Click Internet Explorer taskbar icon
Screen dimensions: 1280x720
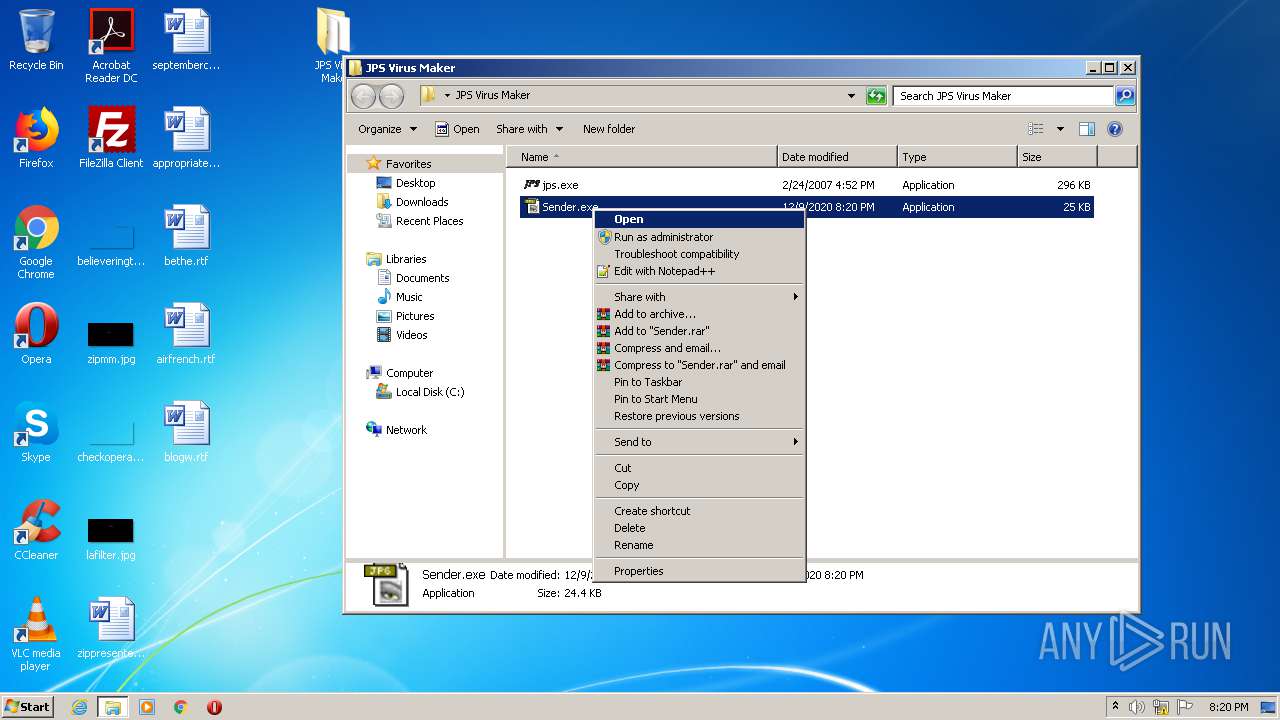click(79, 707)
